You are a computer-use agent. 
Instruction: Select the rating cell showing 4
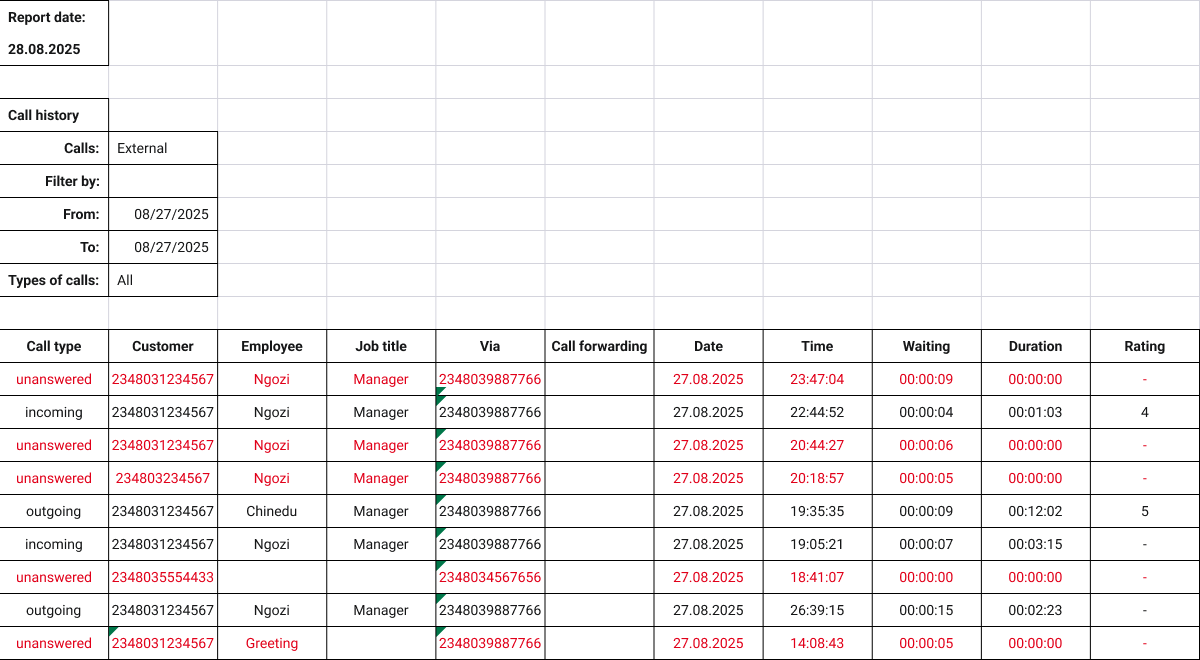point(1144,412)
